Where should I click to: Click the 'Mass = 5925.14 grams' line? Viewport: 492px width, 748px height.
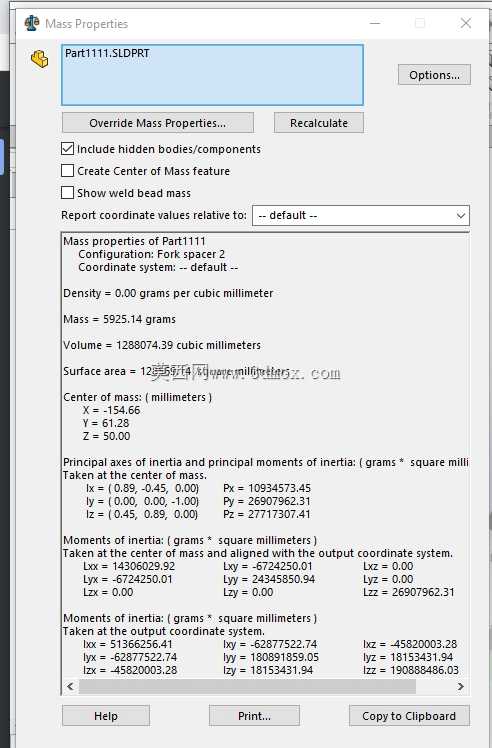point(119,319)
